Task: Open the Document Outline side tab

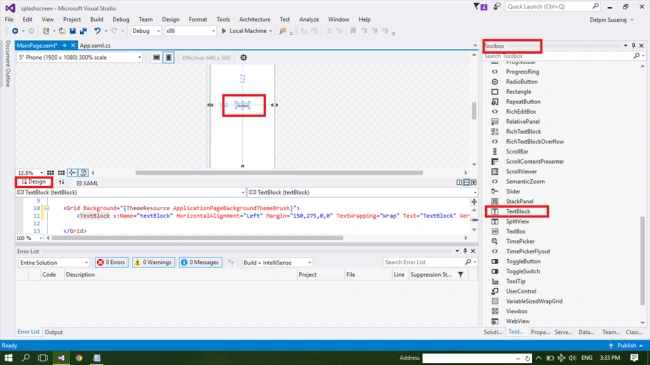Action: click(x=7, y=63)
